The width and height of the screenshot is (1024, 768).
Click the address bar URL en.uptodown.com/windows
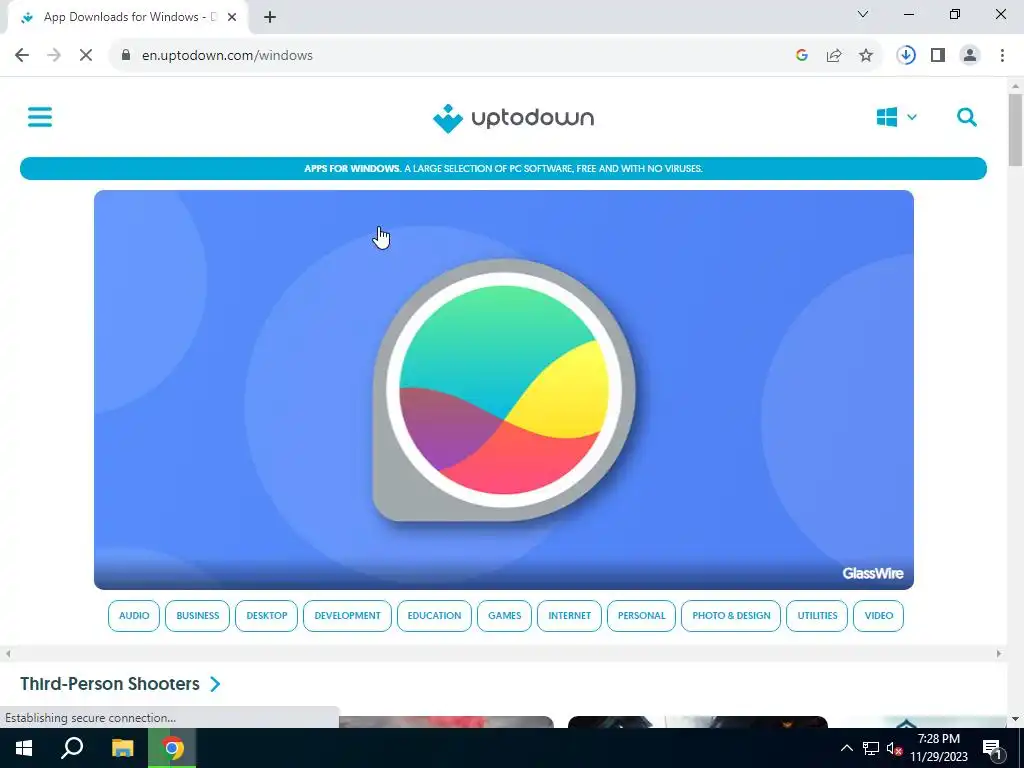click(227, 56)
